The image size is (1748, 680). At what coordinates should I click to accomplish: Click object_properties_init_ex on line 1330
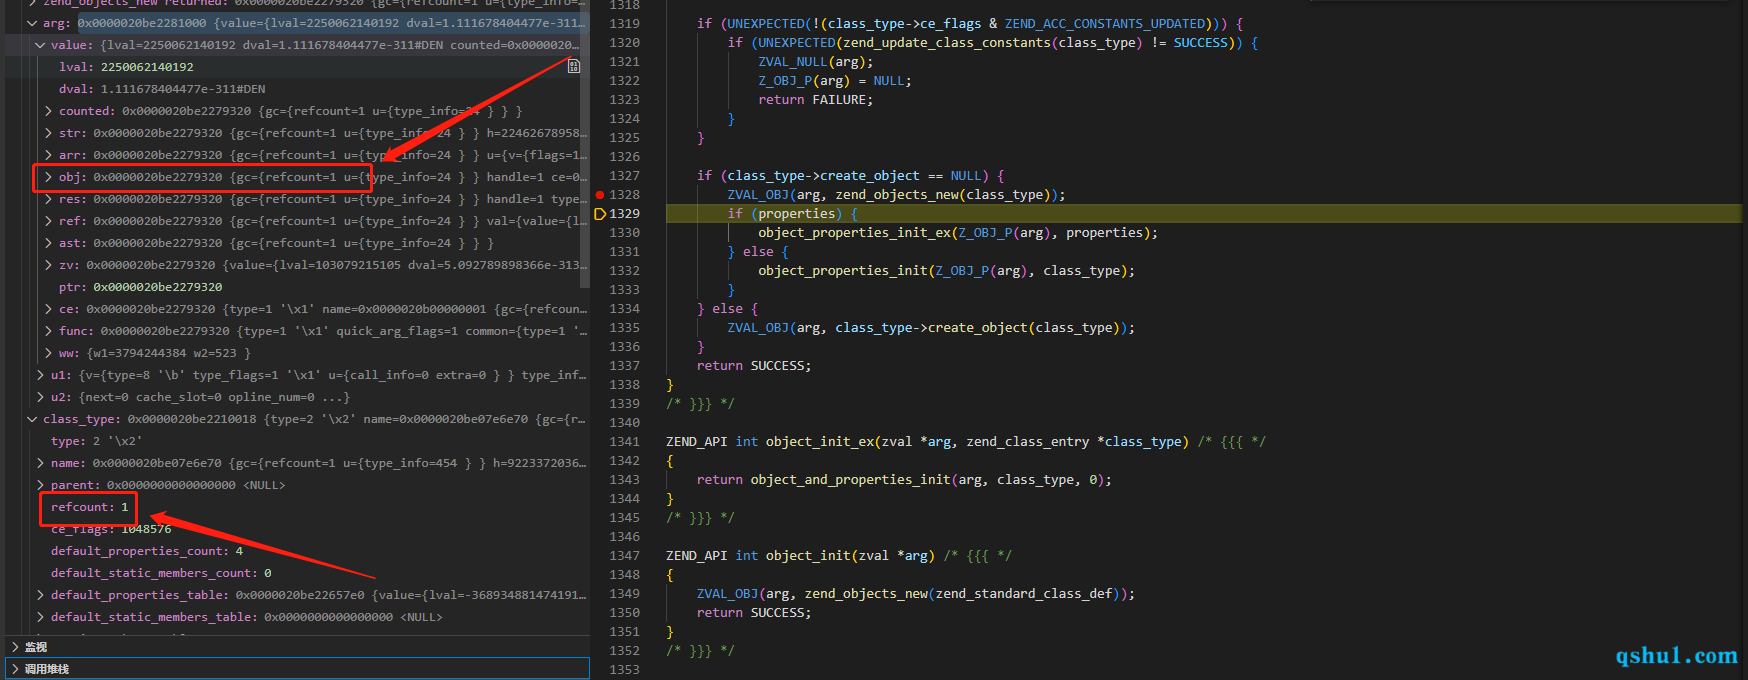(x=854, y=232)
